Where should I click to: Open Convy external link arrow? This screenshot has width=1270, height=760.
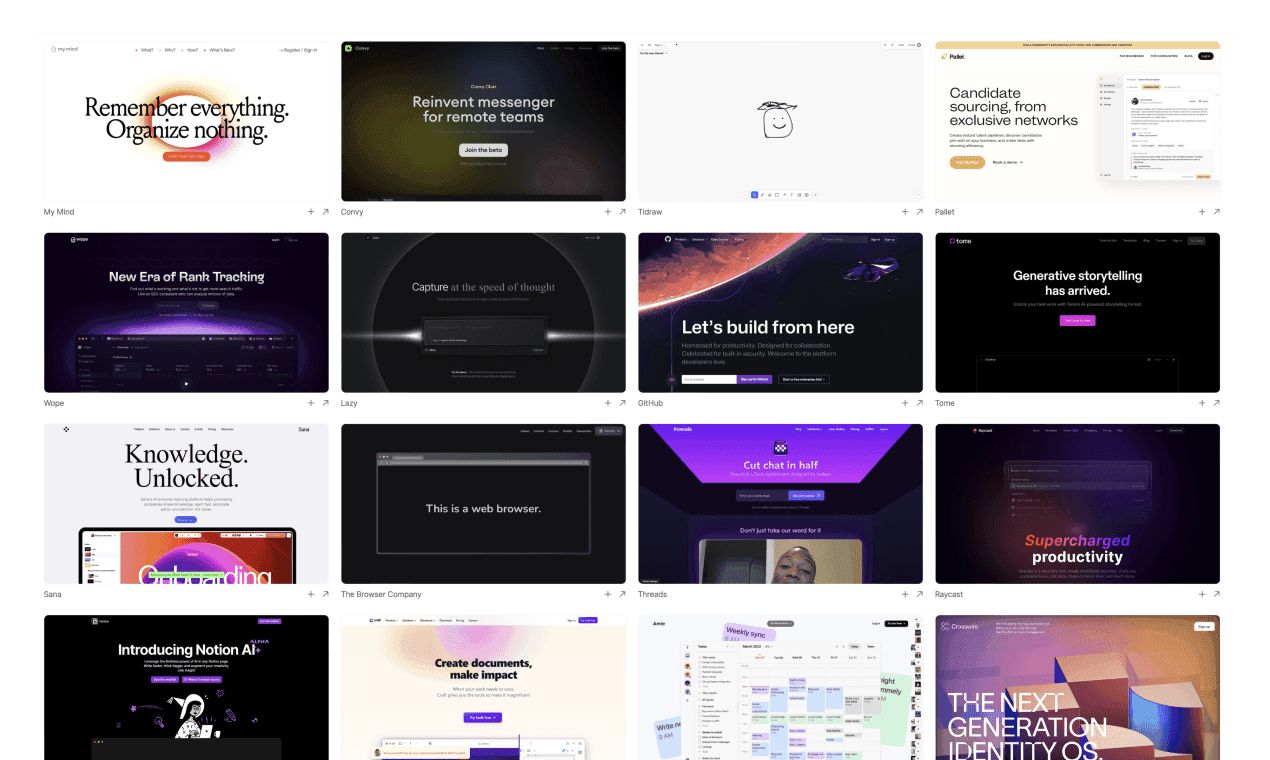click(x=622, y=212)
